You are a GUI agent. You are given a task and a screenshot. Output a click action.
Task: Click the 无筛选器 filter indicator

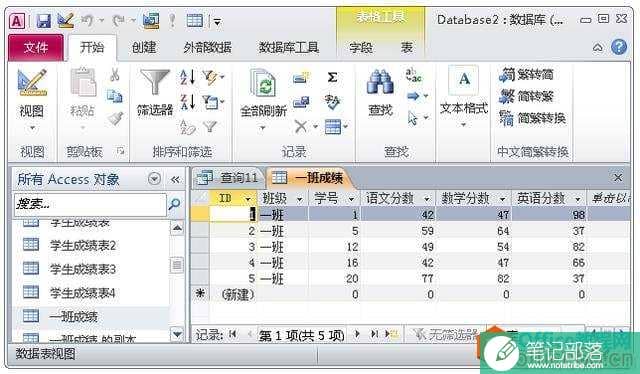(x=445, y=335)
